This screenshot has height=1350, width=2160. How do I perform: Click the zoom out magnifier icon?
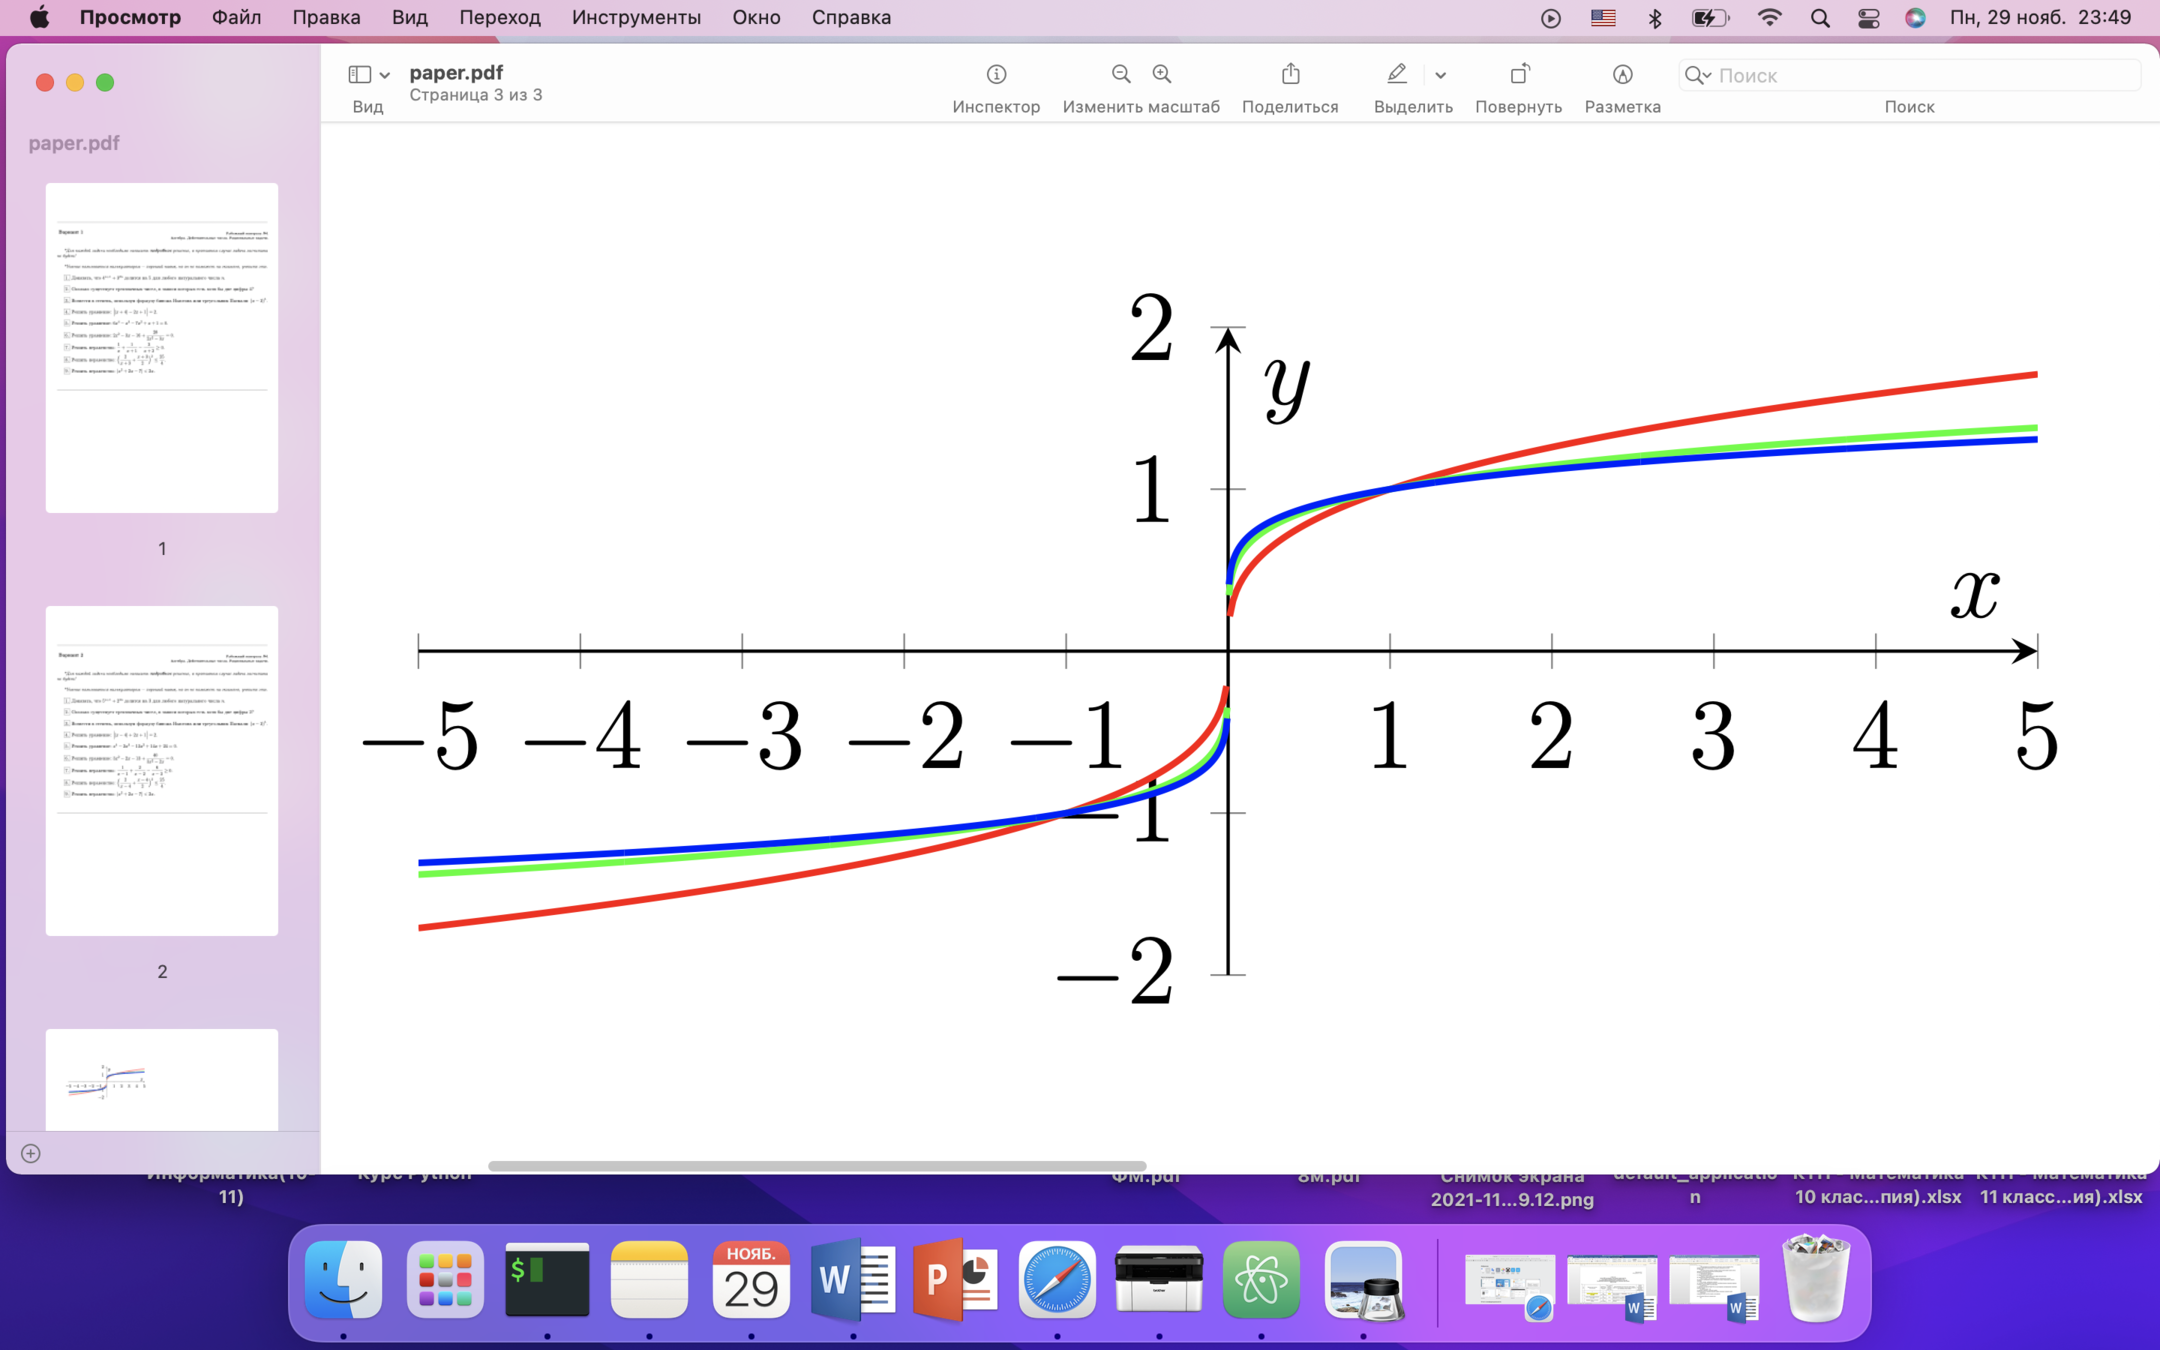tap(1121, 74)
